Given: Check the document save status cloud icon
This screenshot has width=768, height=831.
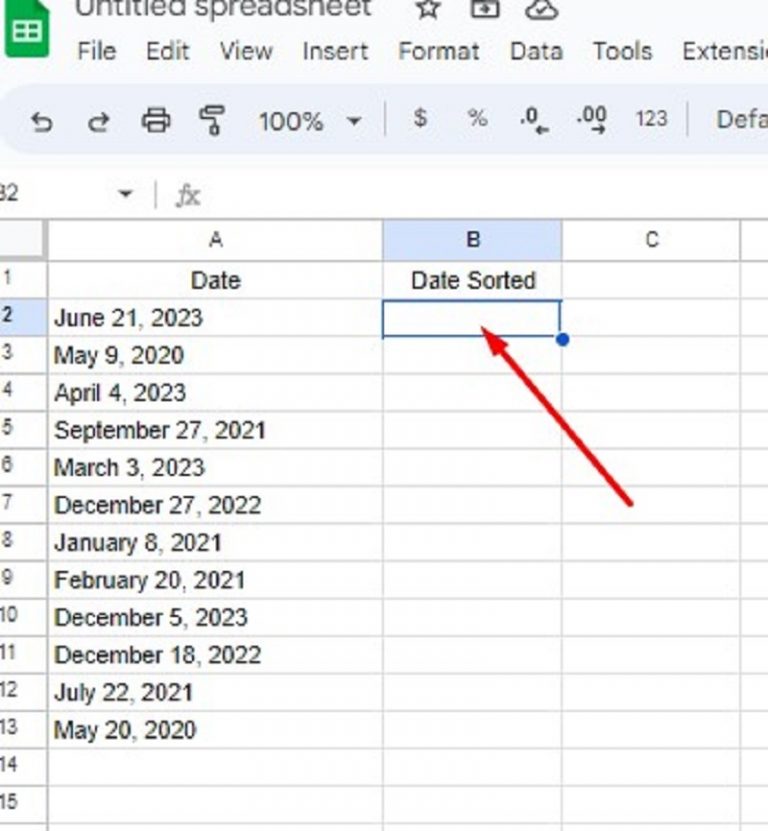Looking at the screenshot, I should (x=541, y=11).
